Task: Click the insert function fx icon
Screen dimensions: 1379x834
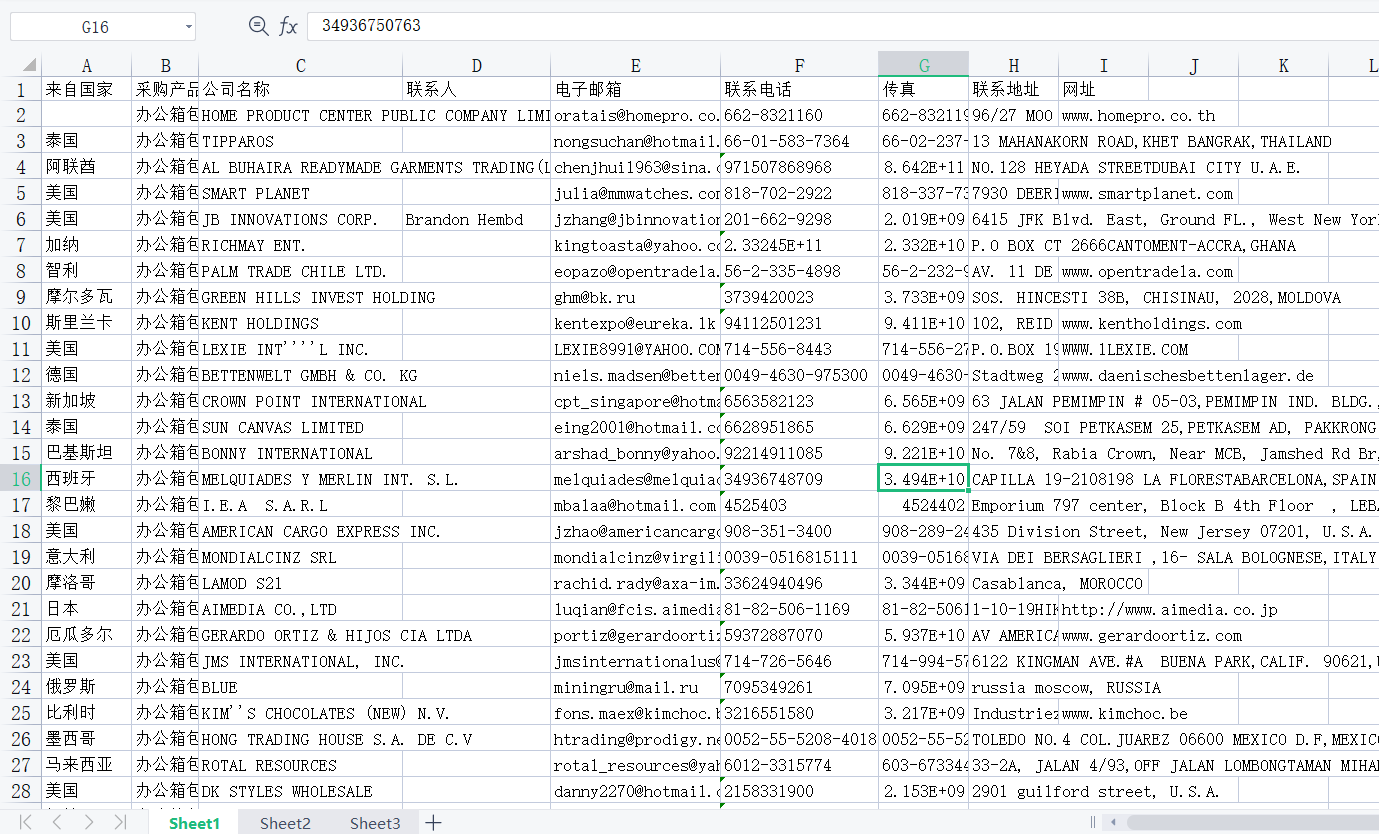Action: 288,26
